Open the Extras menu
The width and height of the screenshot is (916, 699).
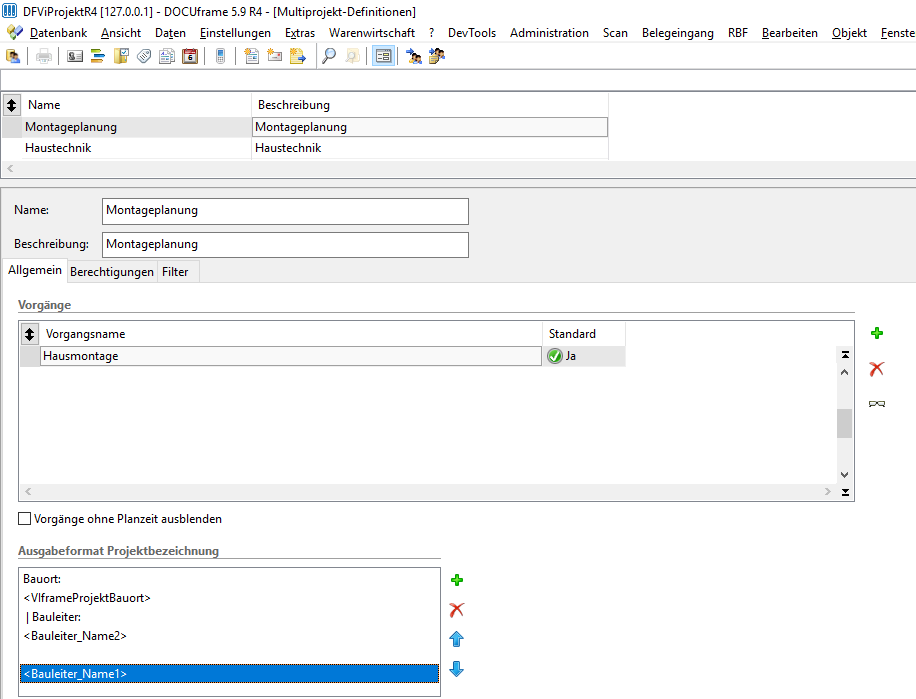[300, 33]
